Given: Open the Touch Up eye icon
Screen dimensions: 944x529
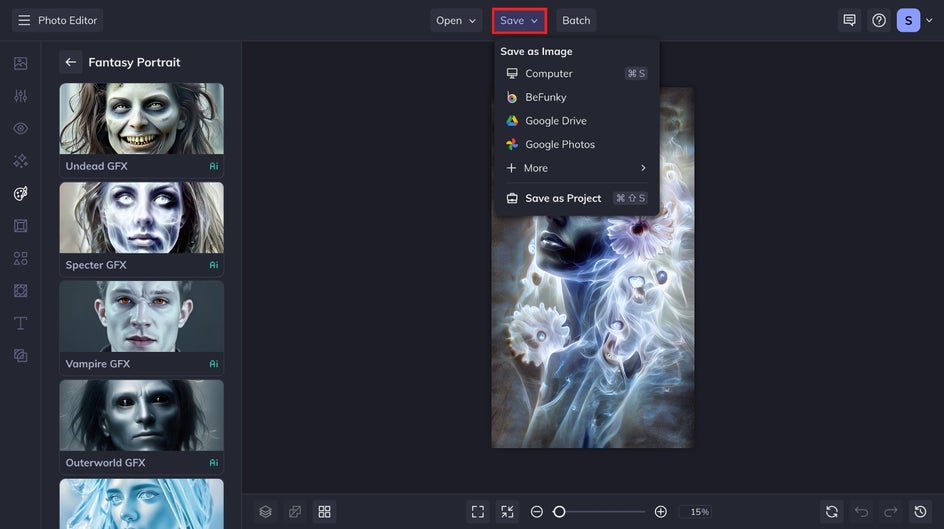Looking at the screenshot, I should (20, 128).
